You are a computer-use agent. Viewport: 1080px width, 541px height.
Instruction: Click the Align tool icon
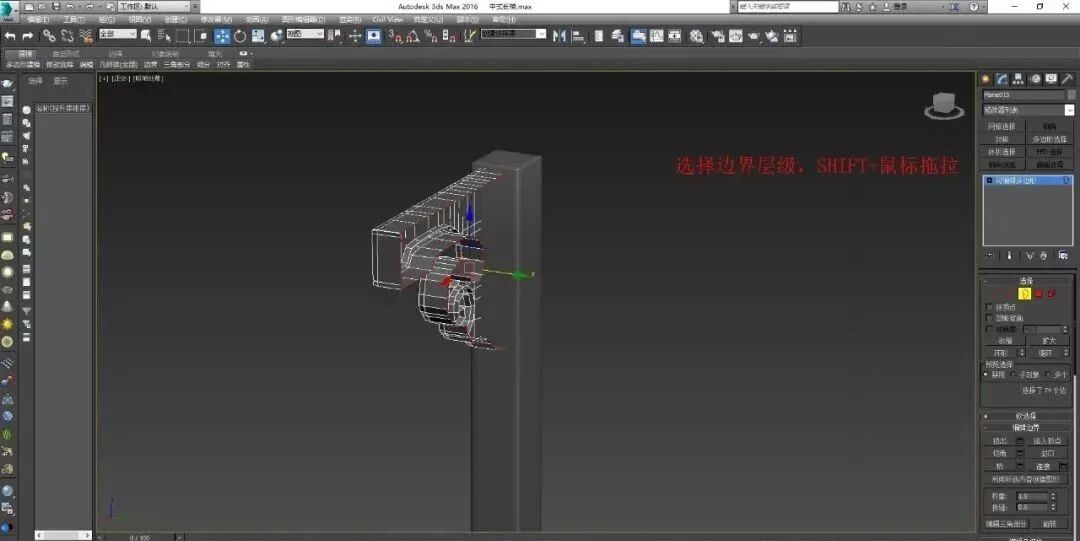coord(578,36)
